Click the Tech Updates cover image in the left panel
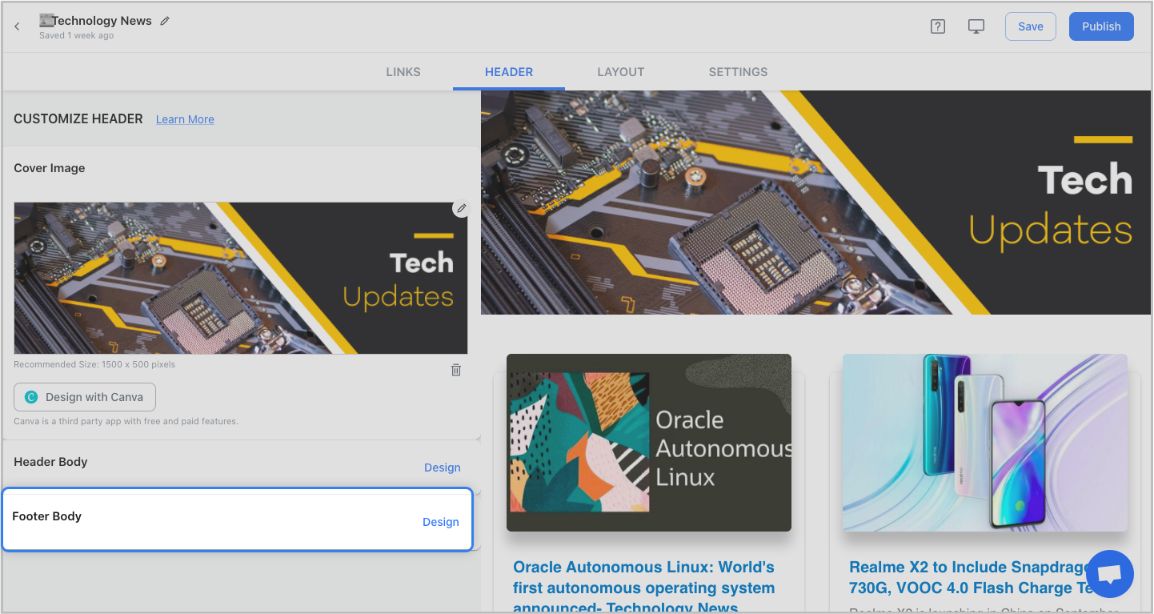The image size is (1154, 614). click(240, 278)
